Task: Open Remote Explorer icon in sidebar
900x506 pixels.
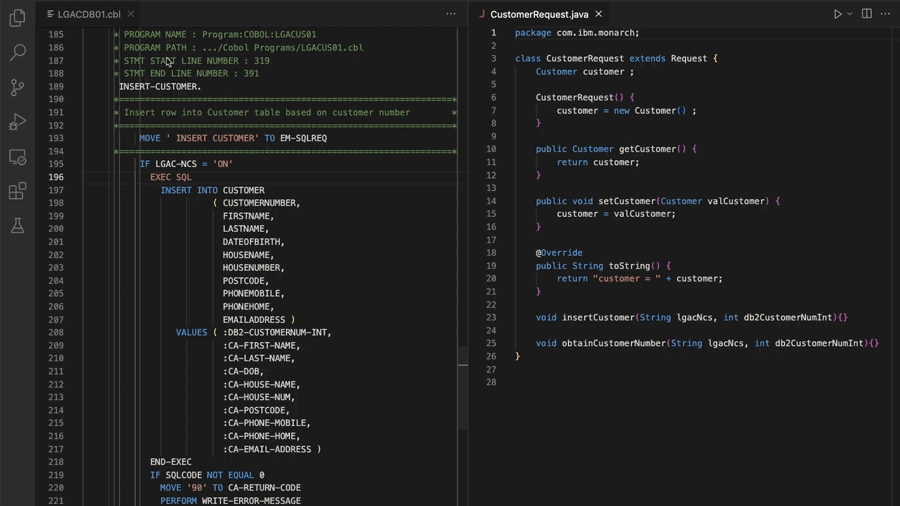Action: tap(17, 157)
